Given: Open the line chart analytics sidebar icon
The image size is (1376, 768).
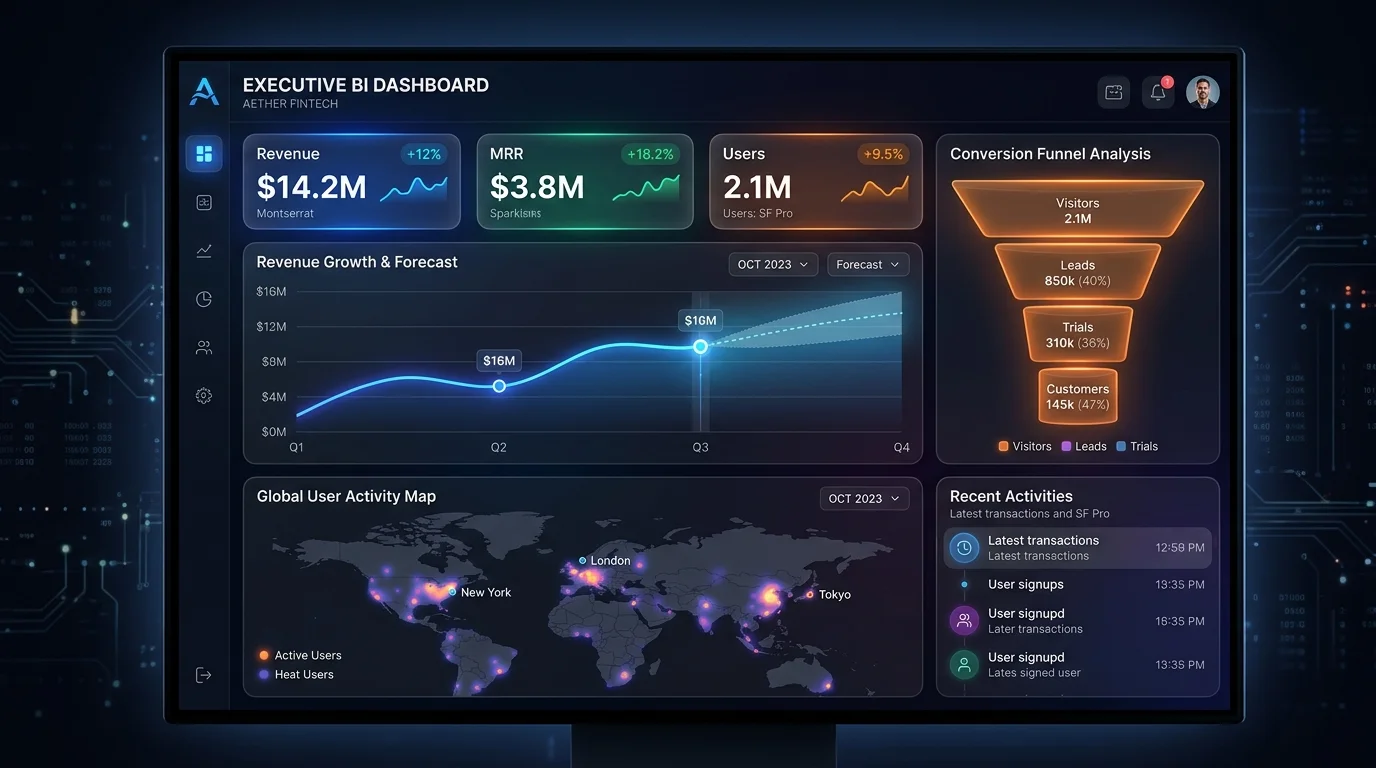Looking at the screenshot, I should coord(204,251).
